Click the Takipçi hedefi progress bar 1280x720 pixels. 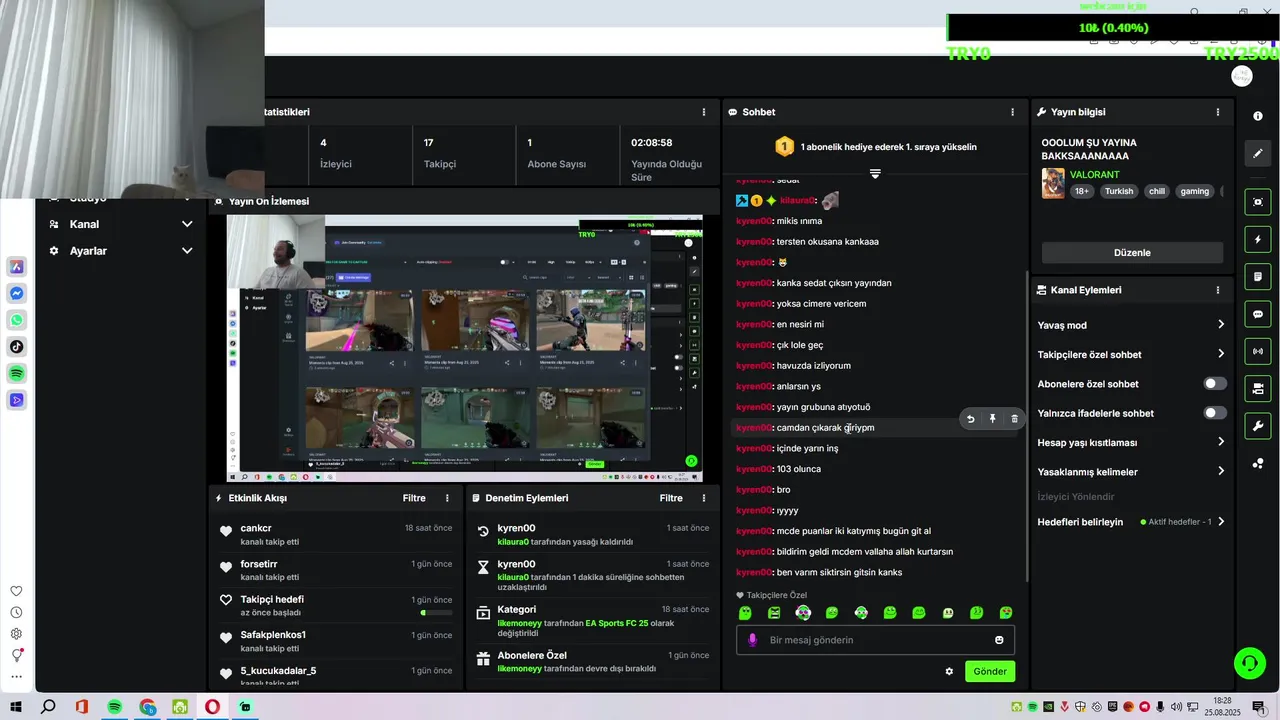436,612
